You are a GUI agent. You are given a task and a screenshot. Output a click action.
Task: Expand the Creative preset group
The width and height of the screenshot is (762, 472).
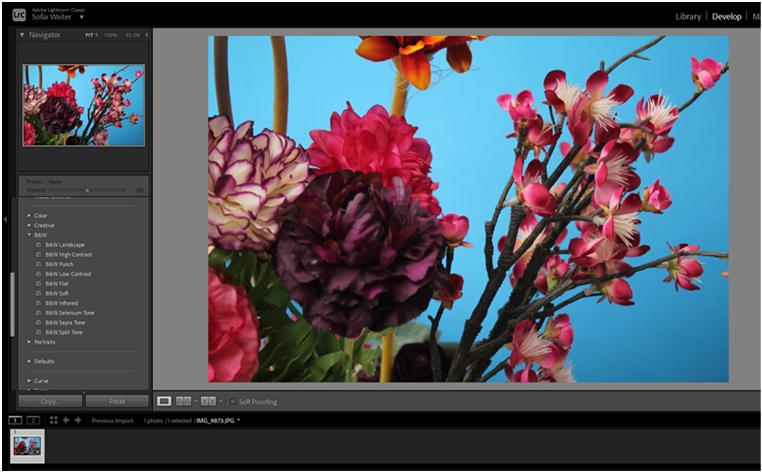tap(29, 225)
